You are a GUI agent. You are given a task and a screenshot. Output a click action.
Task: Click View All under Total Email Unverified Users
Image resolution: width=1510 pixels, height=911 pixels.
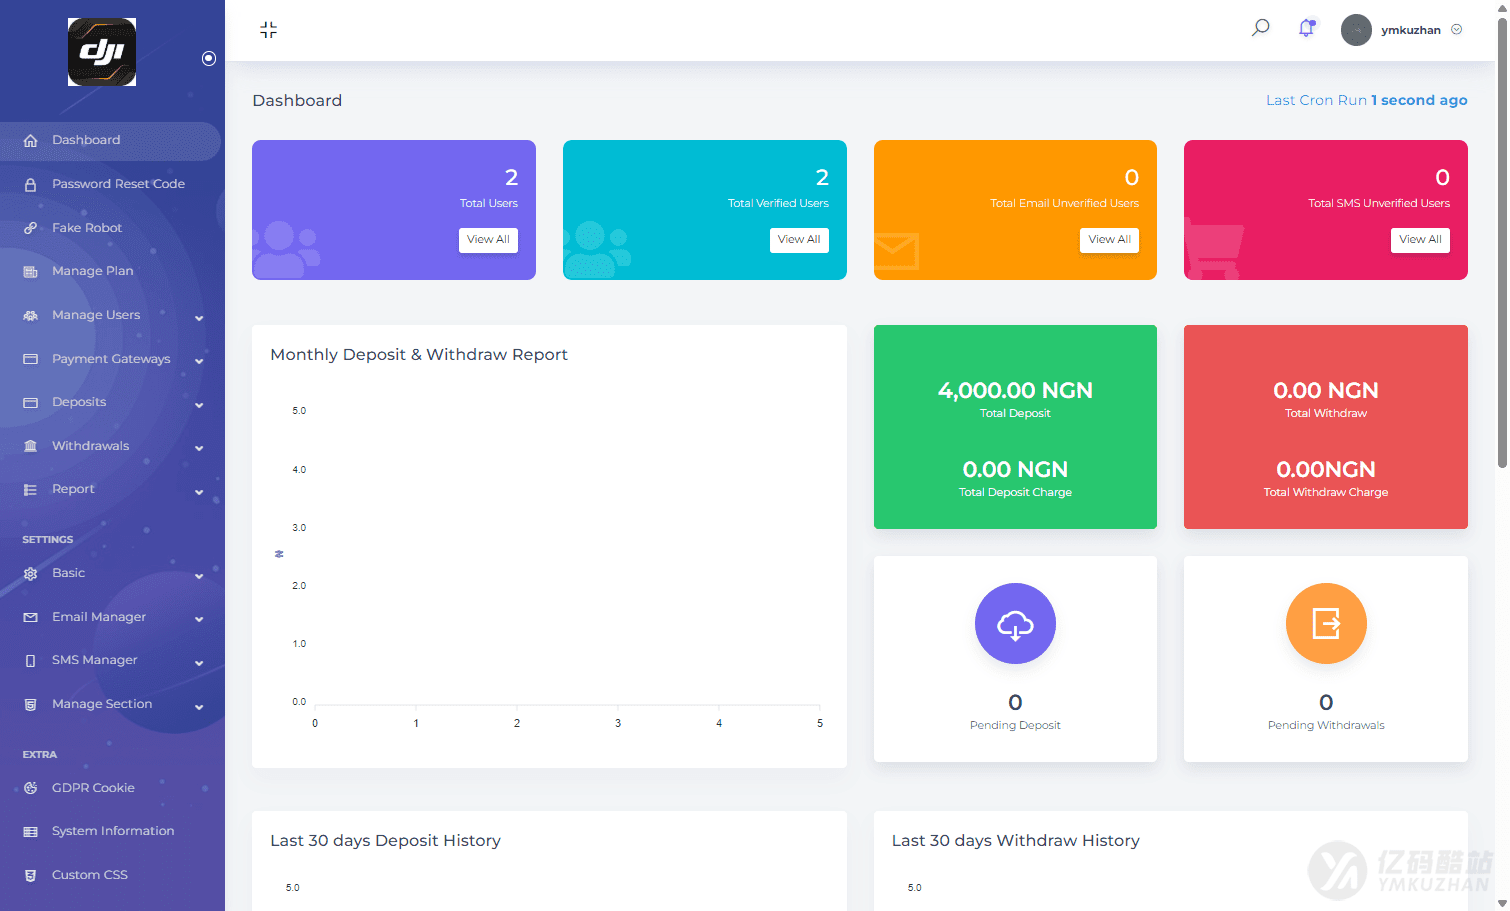coord(1109,240)
